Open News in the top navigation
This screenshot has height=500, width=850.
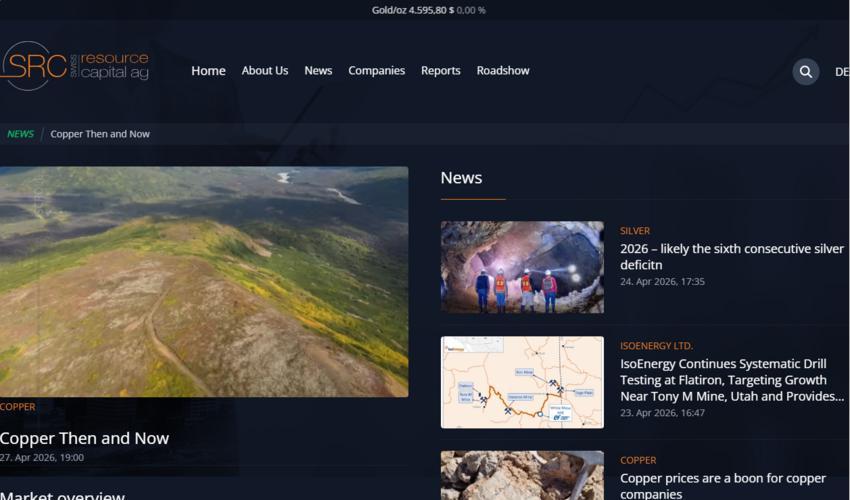tap(318, 70)
